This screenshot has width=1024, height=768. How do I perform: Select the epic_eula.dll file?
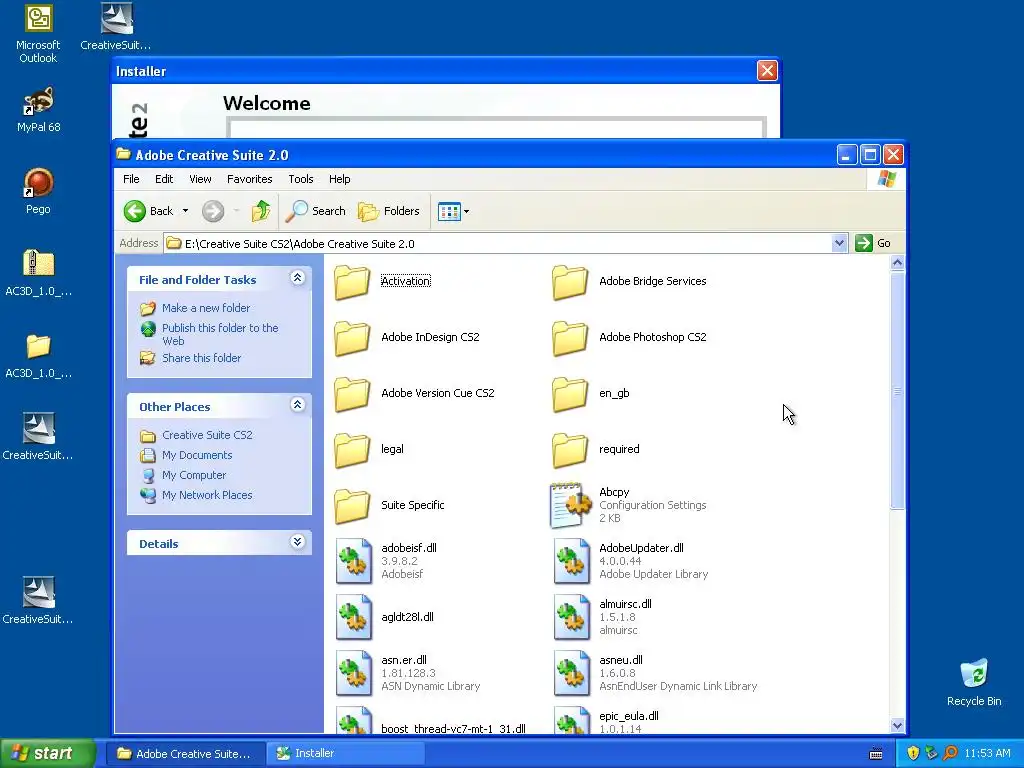(x=606, y=721)
